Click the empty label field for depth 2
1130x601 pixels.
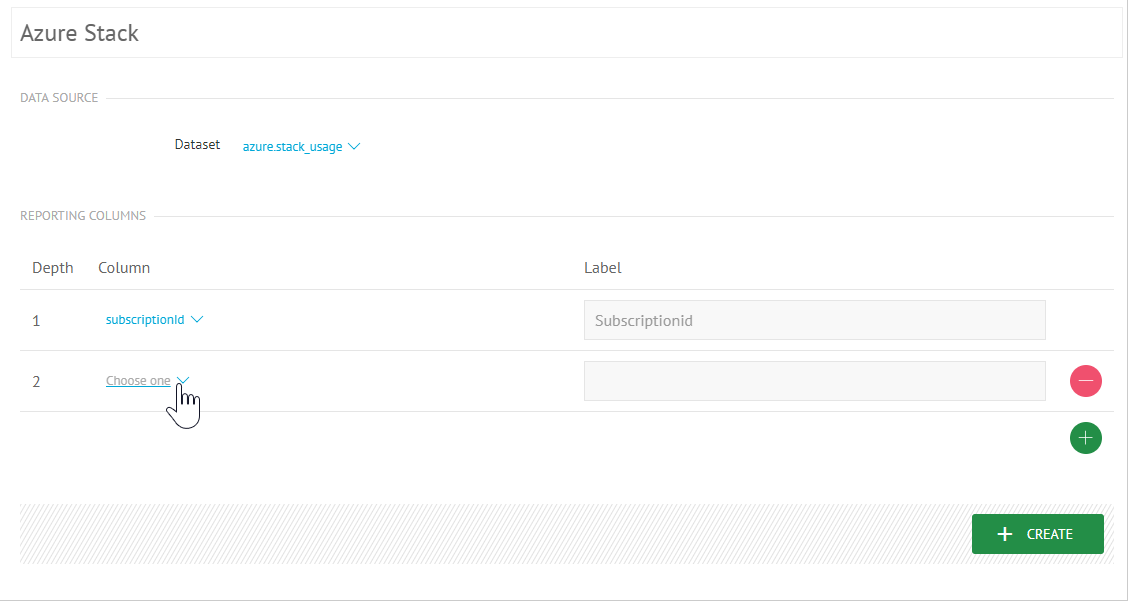pos(814,380)
